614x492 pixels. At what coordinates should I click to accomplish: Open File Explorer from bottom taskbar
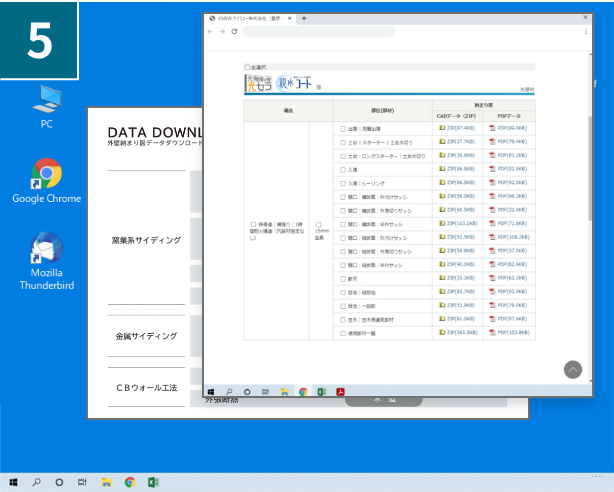coord(106,482)
